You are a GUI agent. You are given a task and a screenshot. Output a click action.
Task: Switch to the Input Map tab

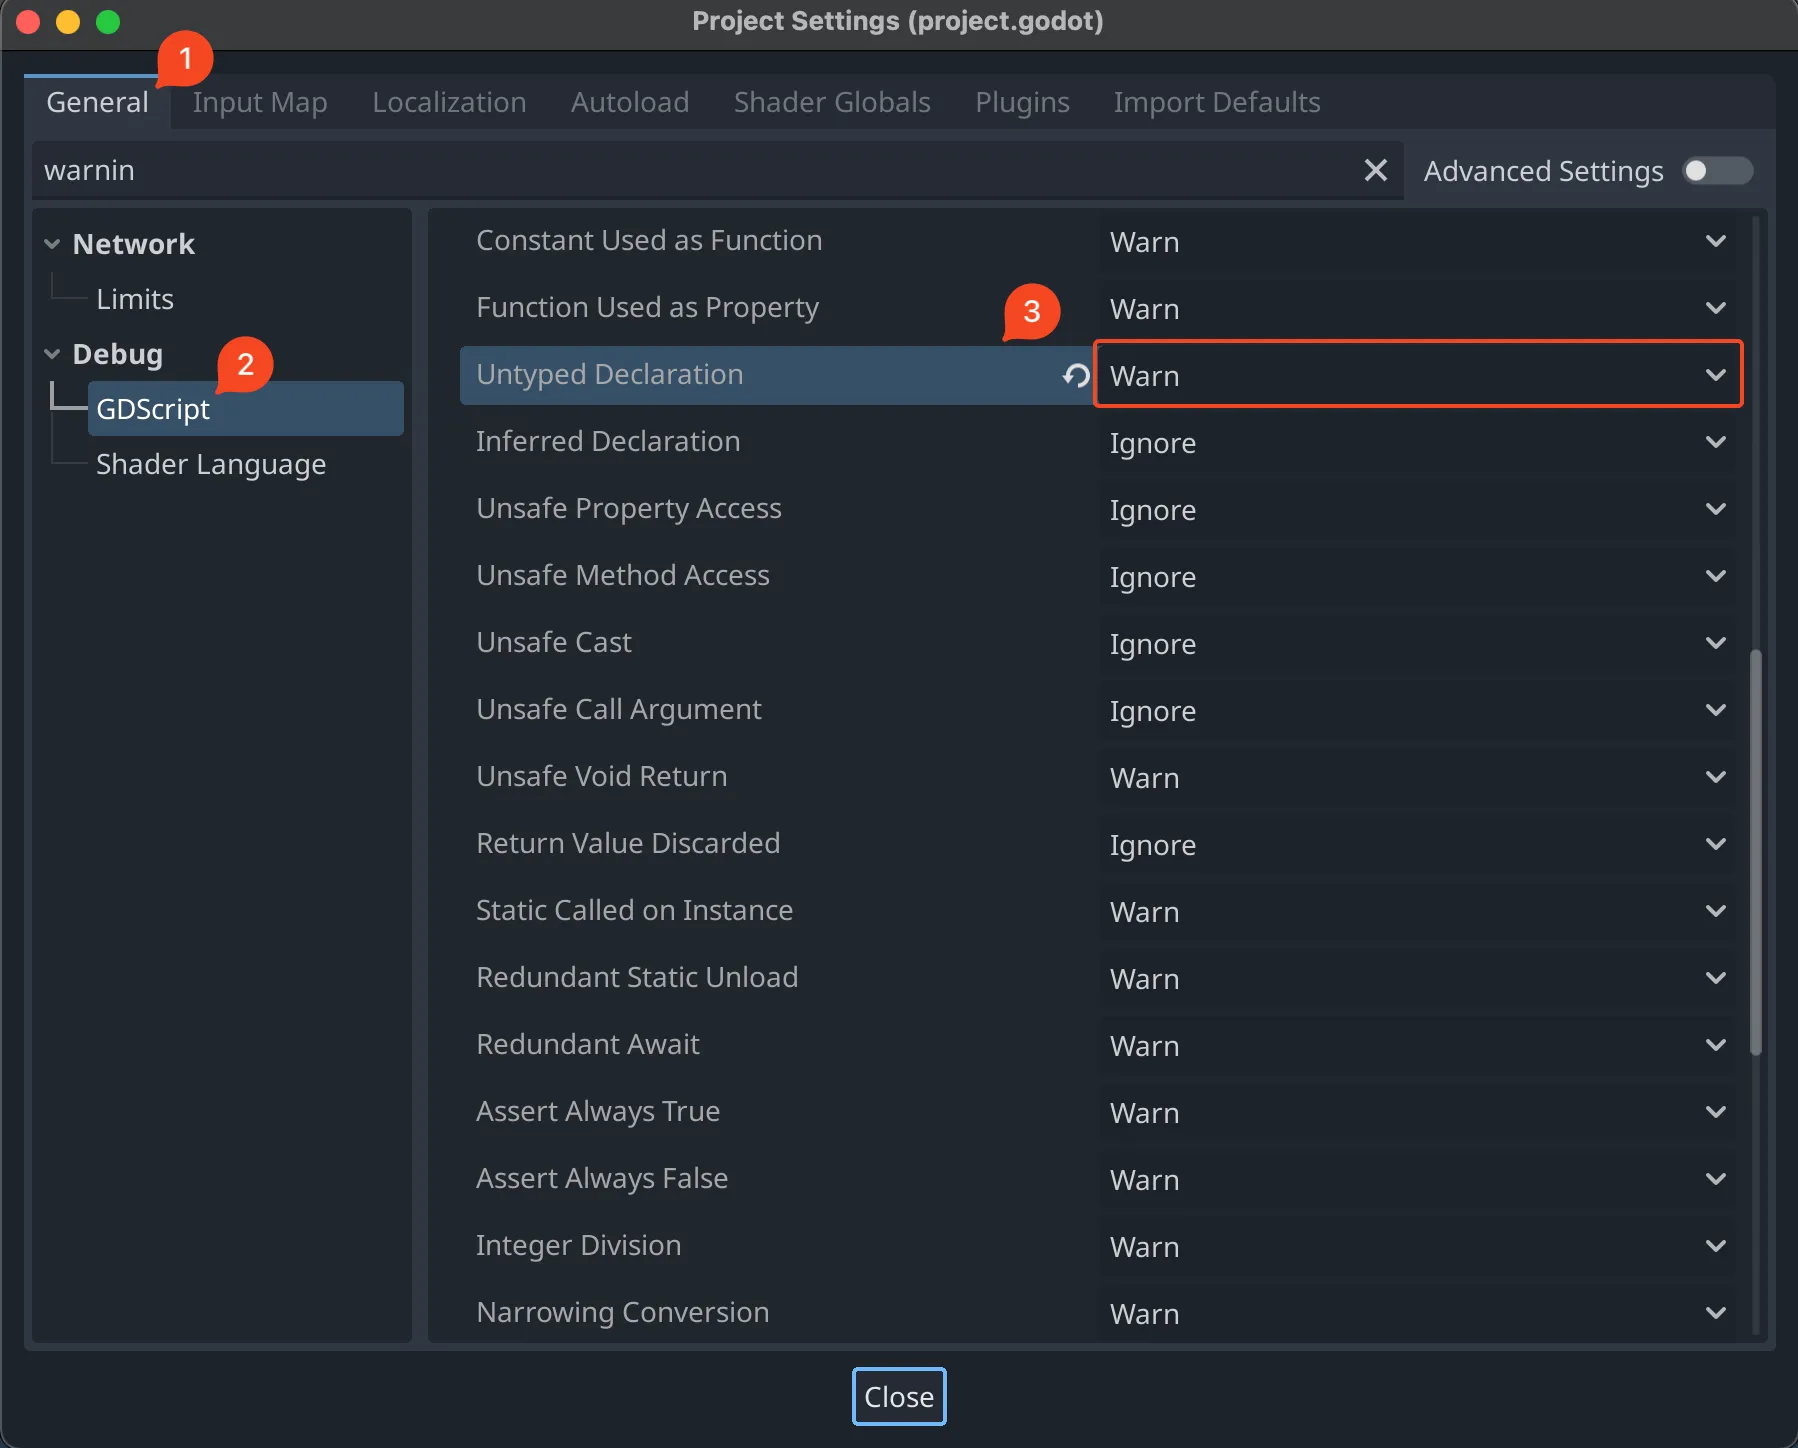260,102
